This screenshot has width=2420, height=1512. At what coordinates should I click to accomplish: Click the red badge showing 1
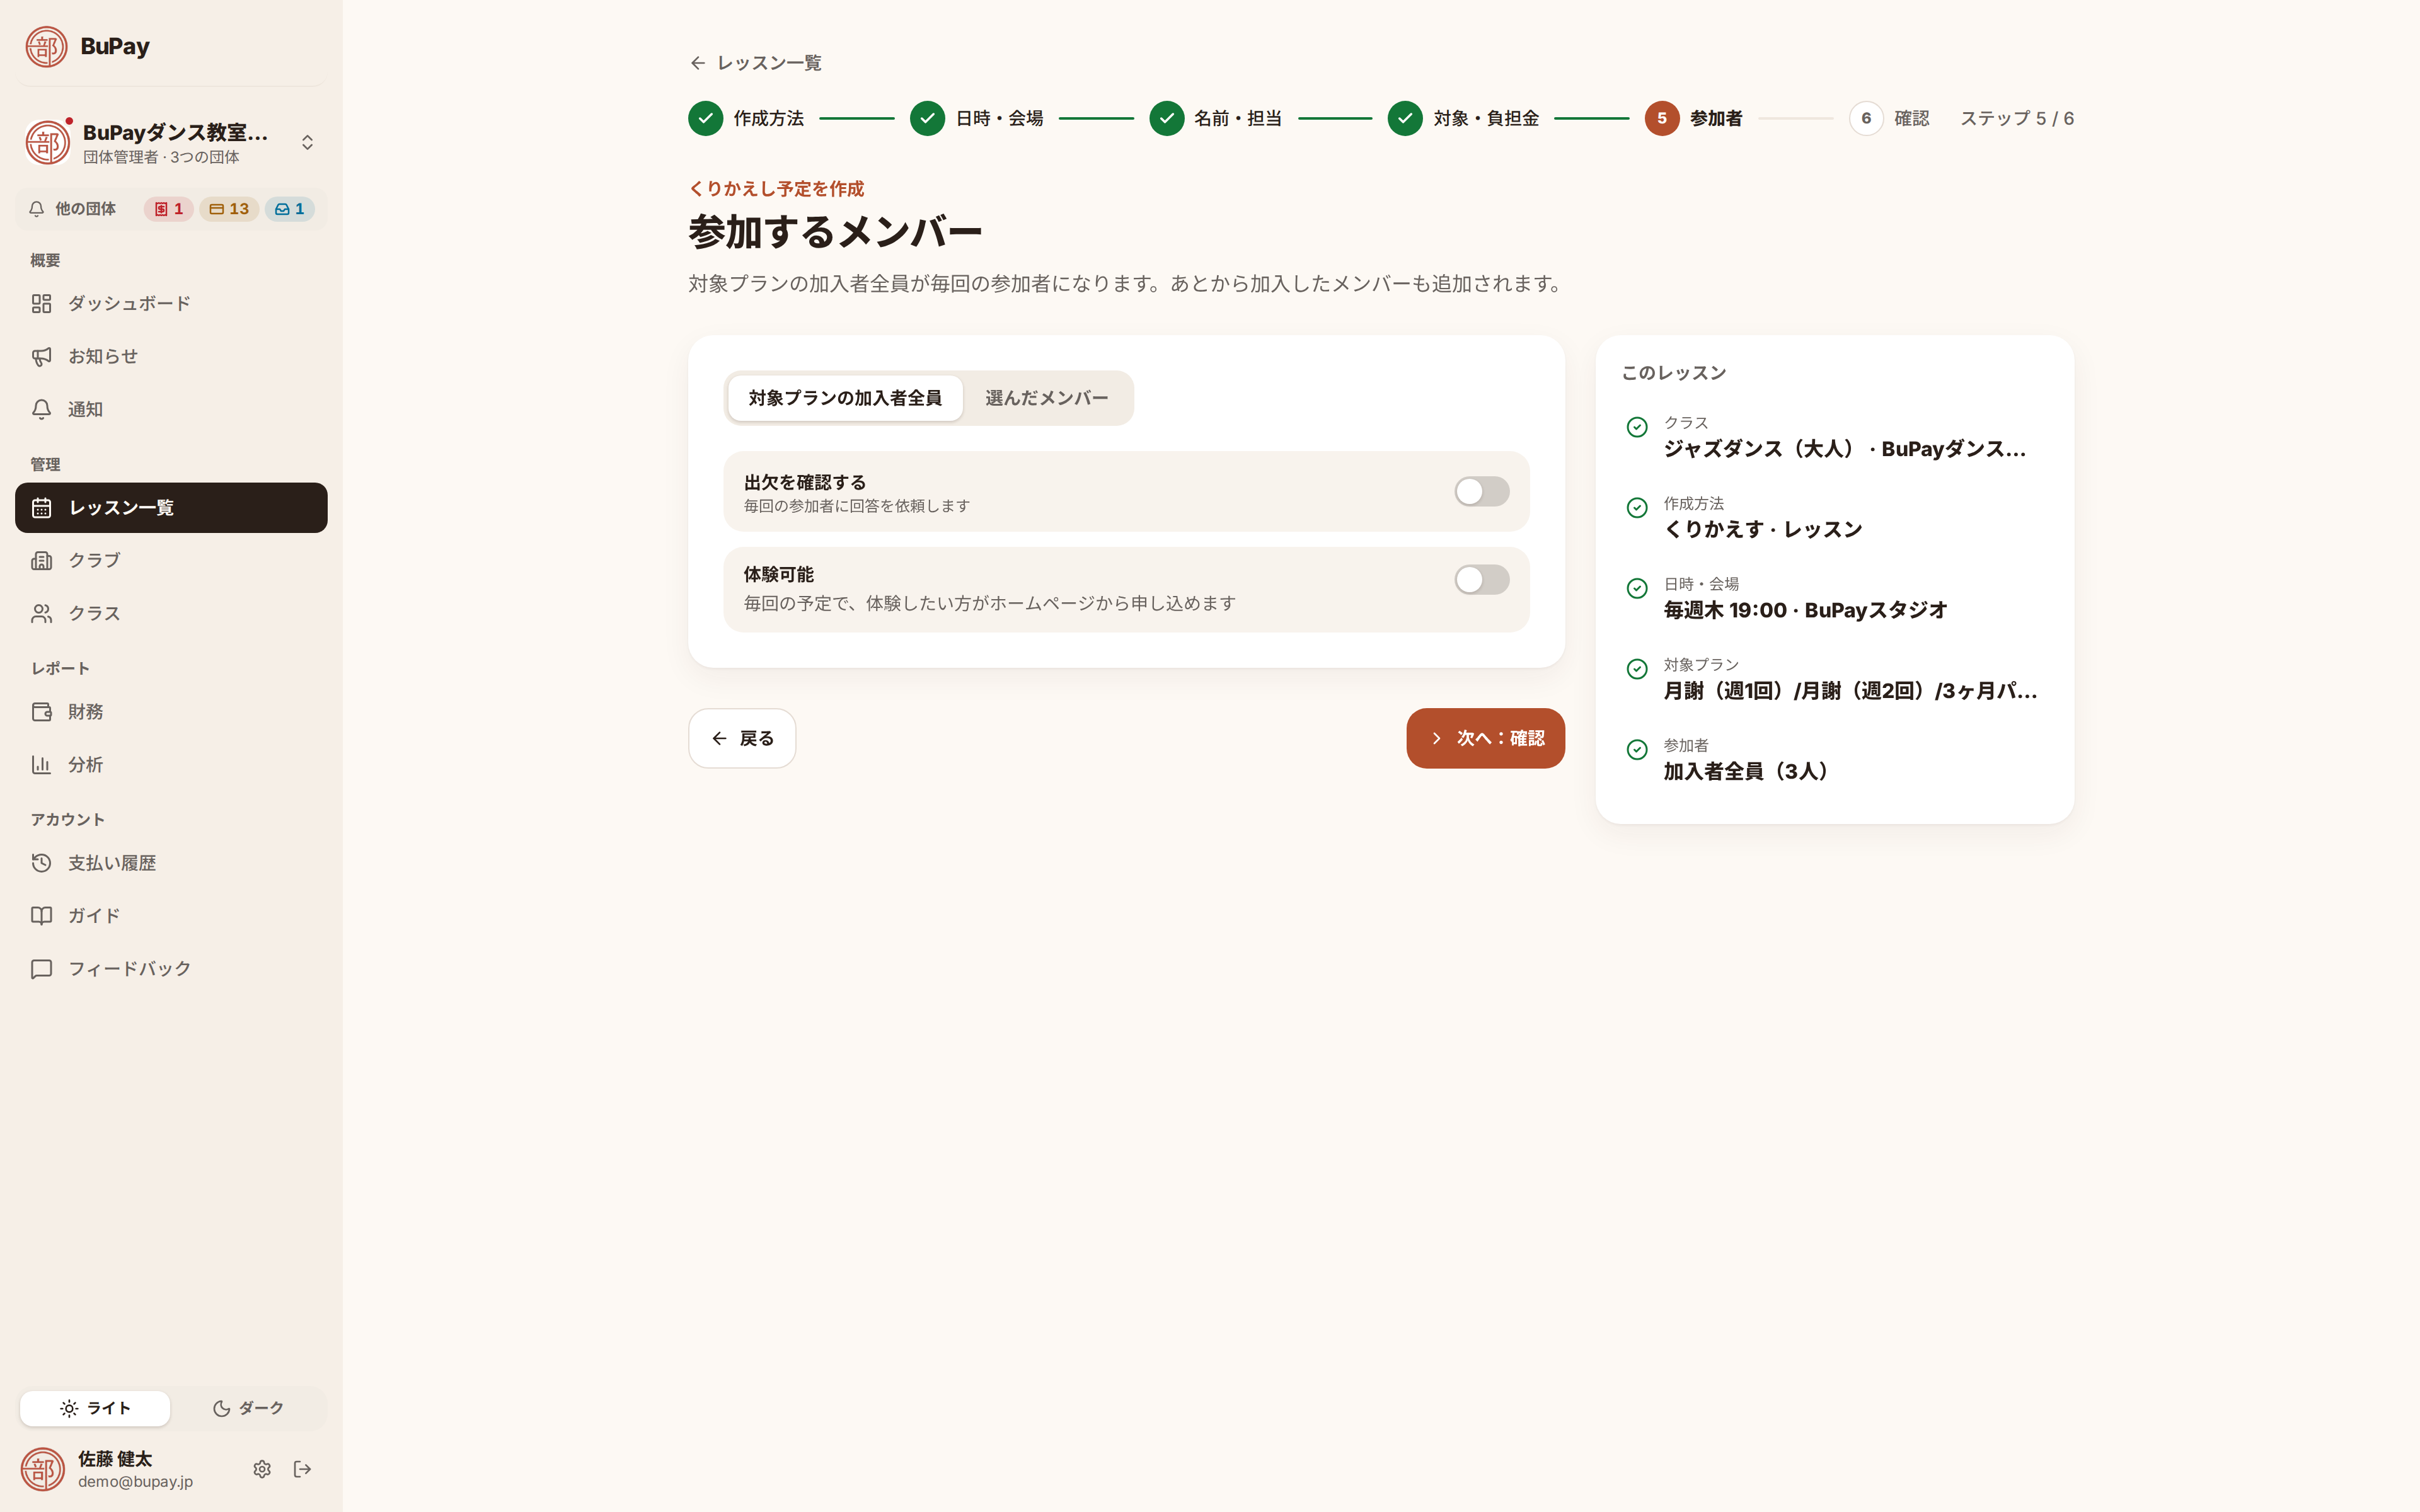[168, 209]
